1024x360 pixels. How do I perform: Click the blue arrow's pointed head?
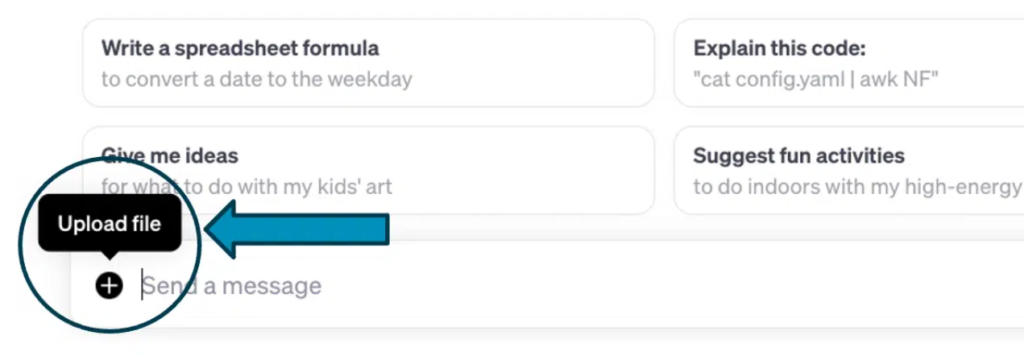(221, 229)
